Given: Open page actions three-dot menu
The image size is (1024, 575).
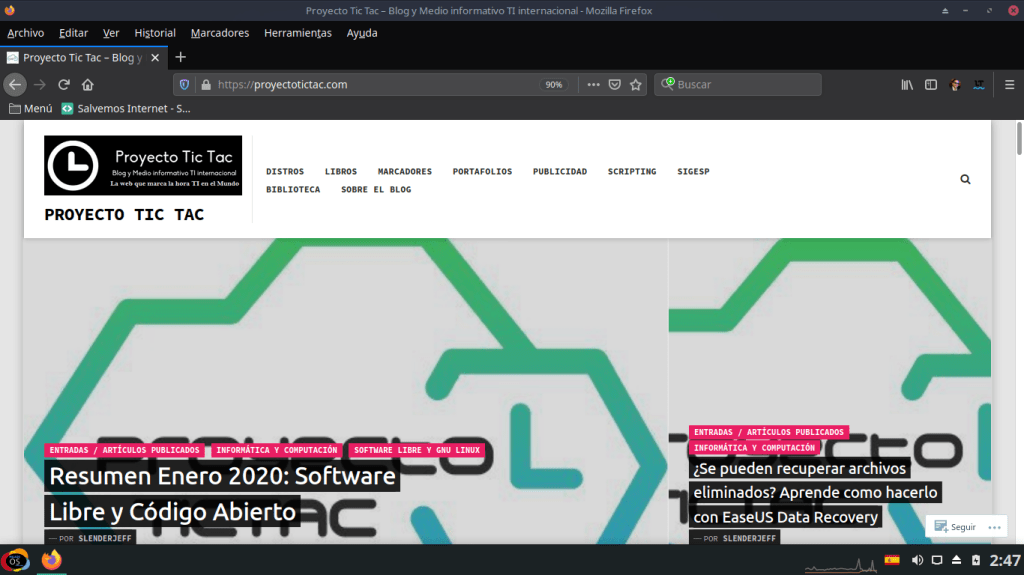Looking at the screenshot, I should pyautogui.click(x=593, y=85).
